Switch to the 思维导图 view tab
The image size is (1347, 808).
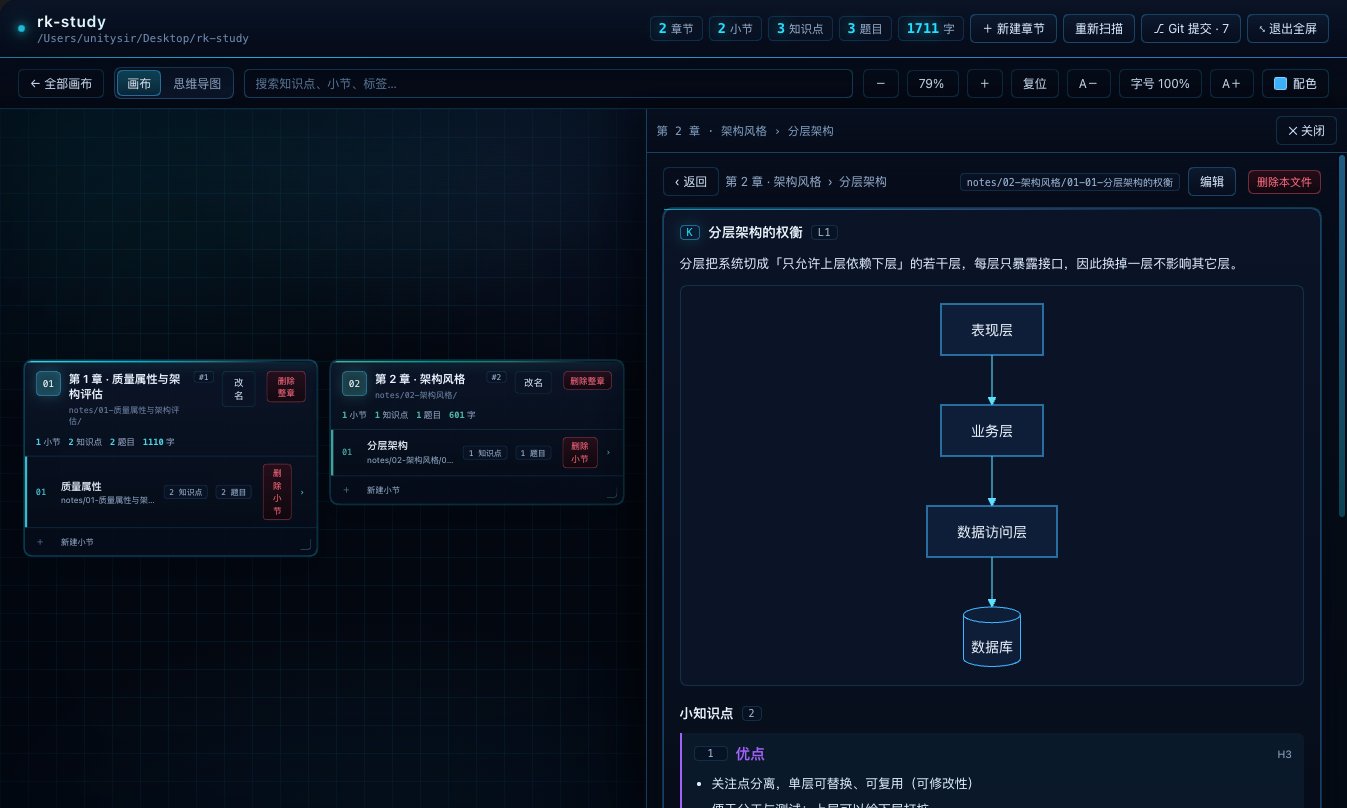coord(197,84)
